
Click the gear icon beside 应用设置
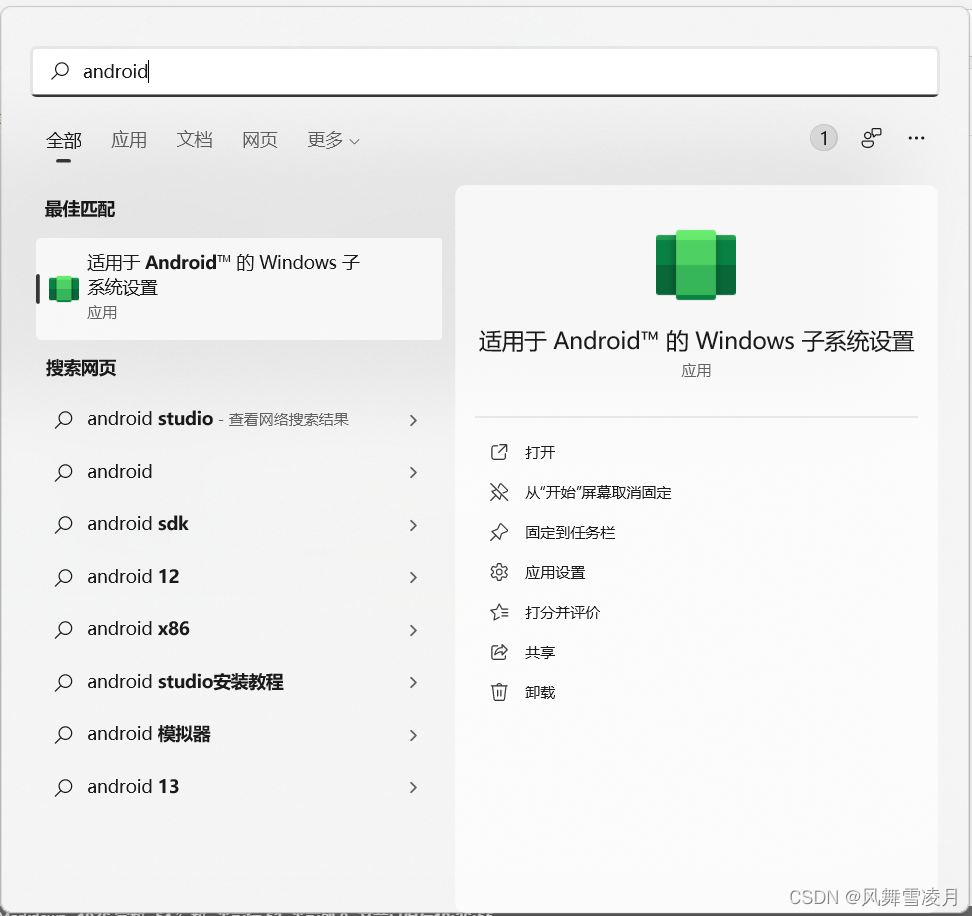[499, 572]
